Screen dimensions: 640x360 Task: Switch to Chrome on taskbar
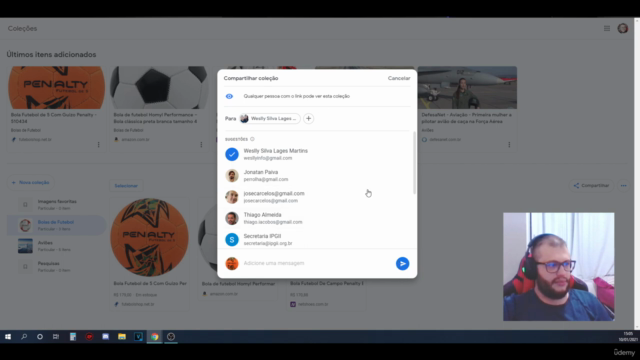click(x=154, y=337)
